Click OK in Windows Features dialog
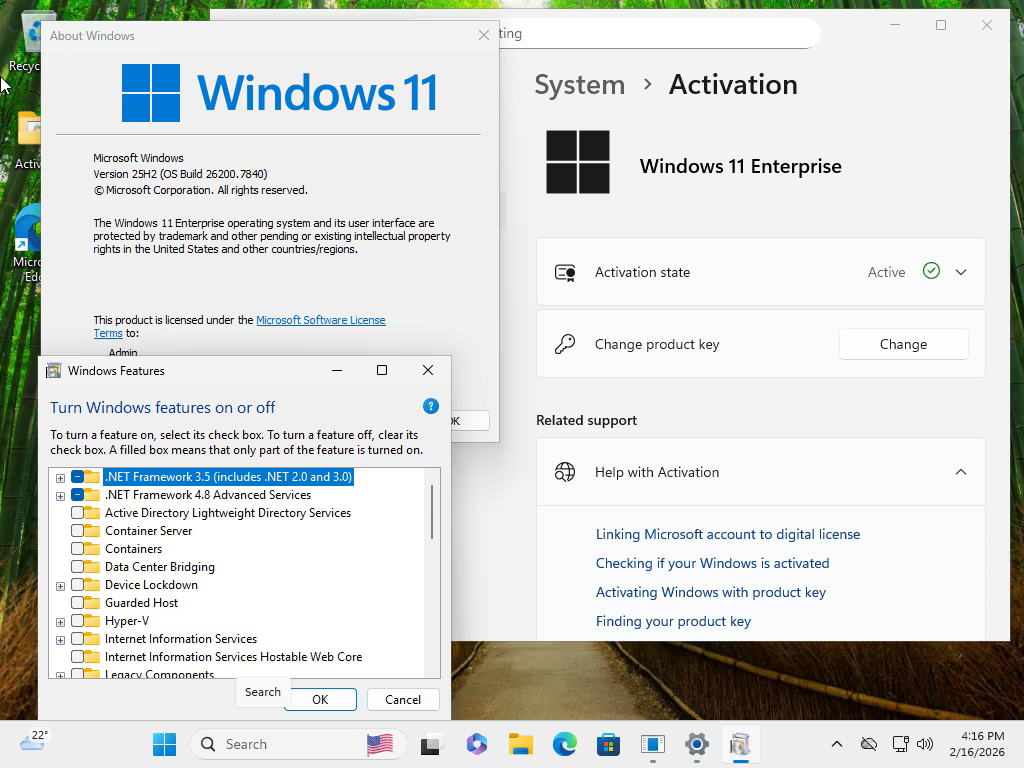The width and height of the screenshot is (1024, 768). [320, 699]
